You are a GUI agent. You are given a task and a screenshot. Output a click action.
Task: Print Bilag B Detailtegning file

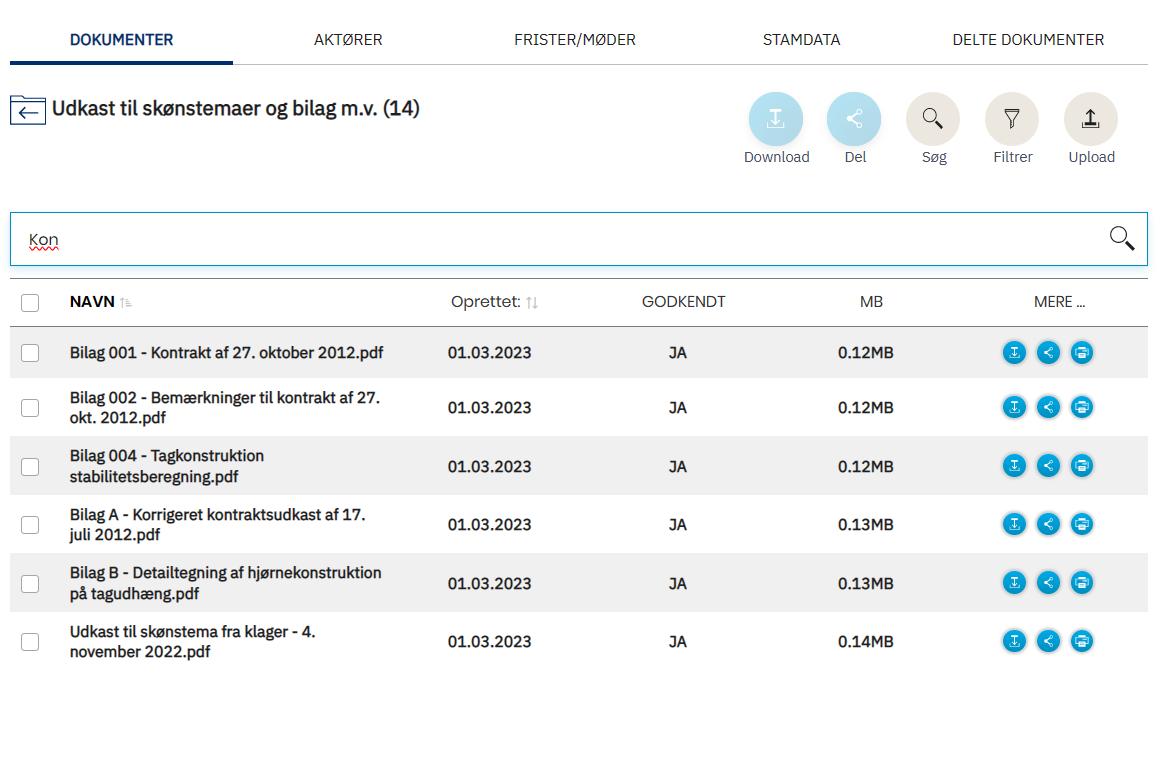pyautogui.click(x=1082, y=583)
